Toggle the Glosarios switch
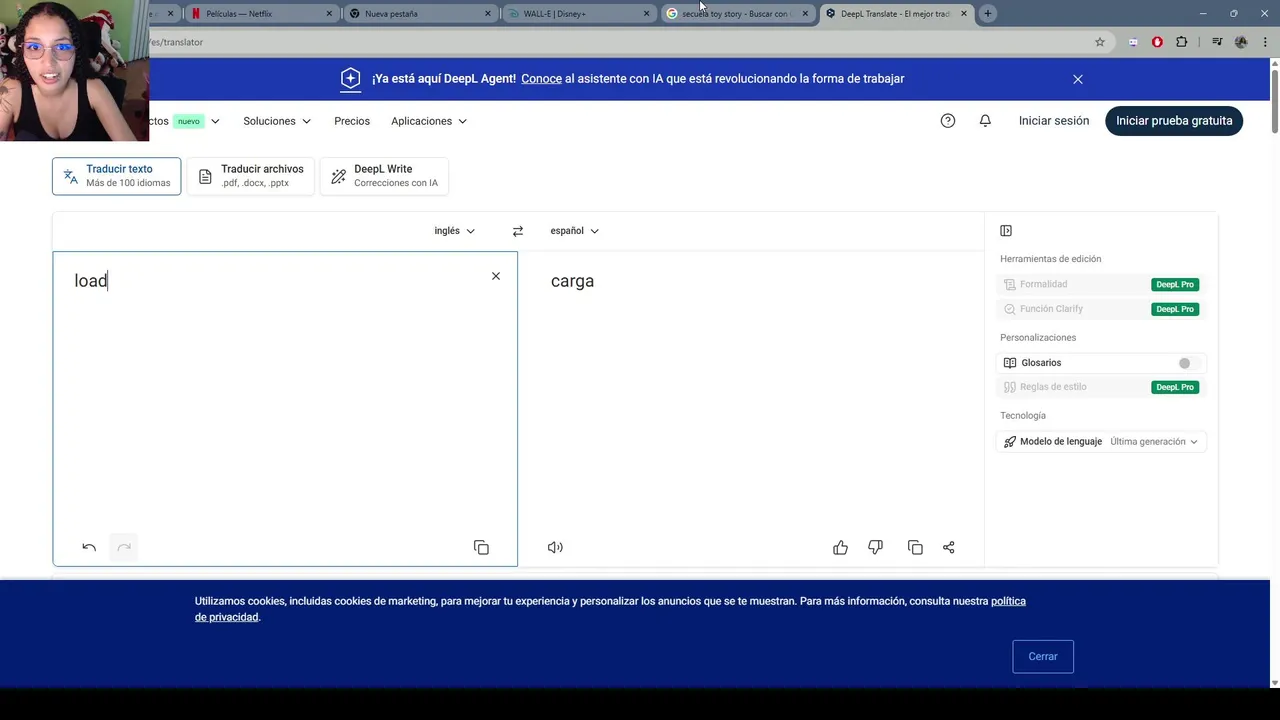The image size is (1280, 720). pyautogui.click(x=1188, y=363)
